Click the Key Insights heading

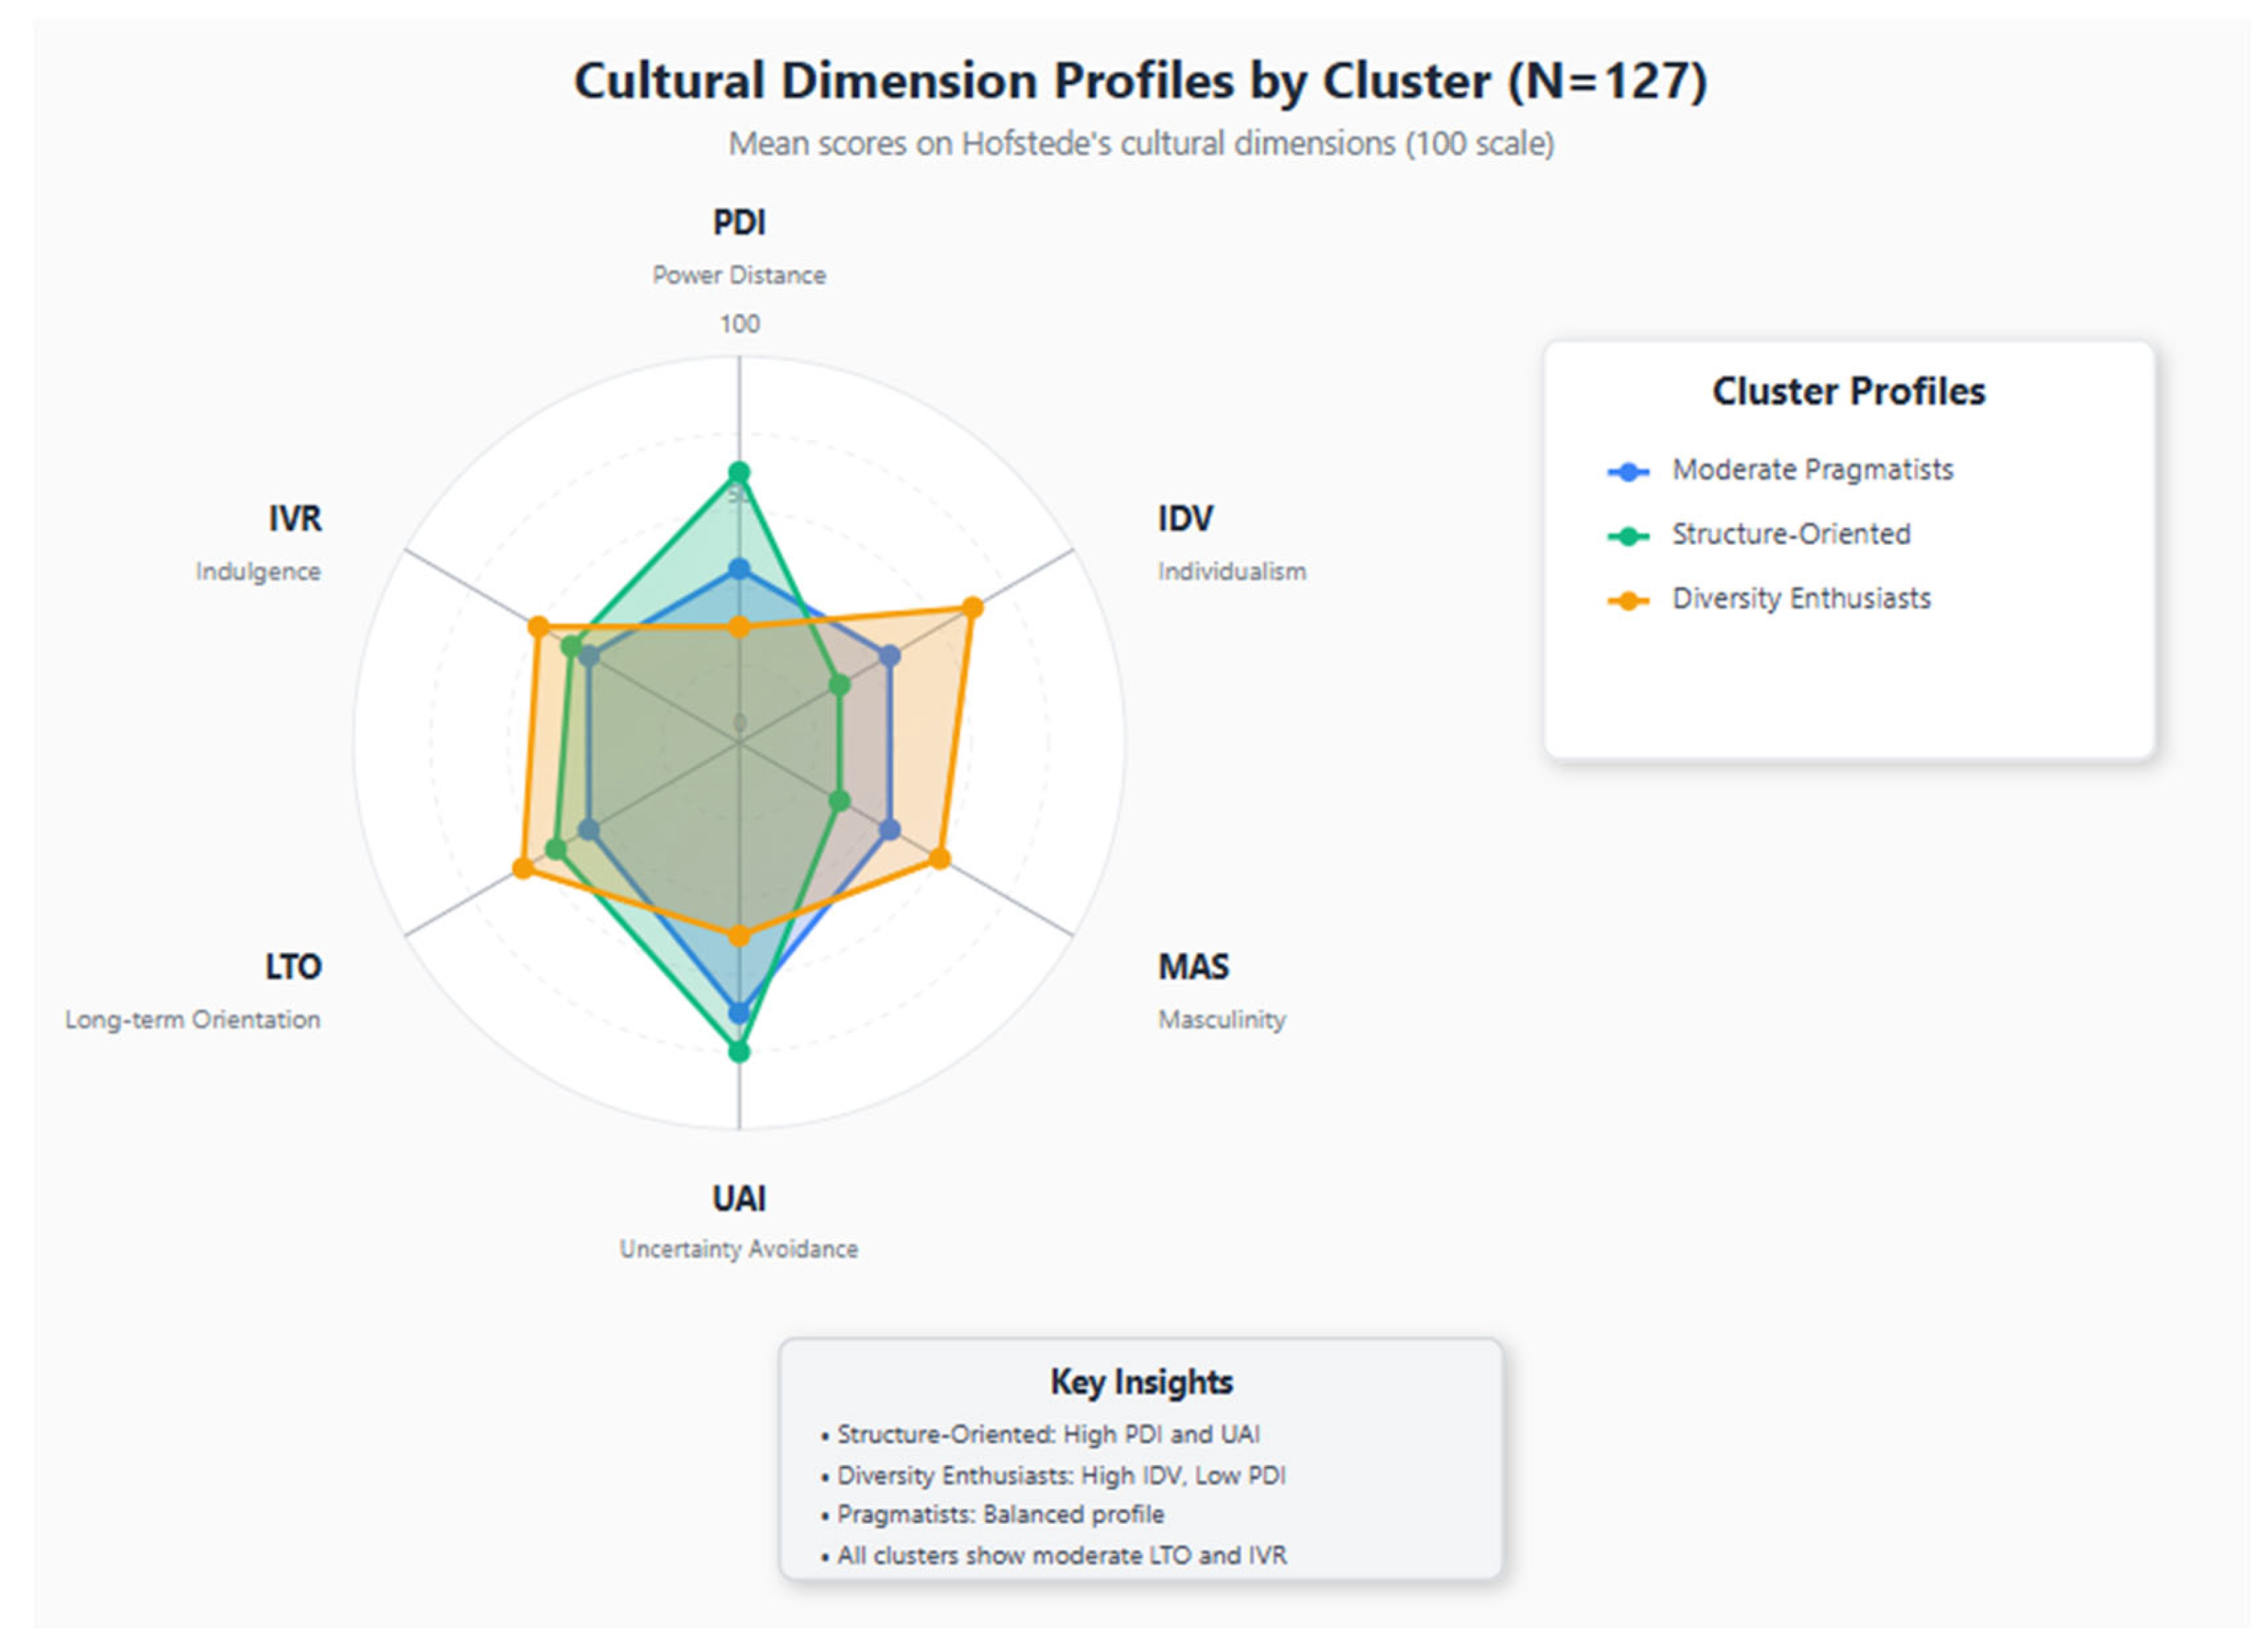[x=1141, y=1381]
